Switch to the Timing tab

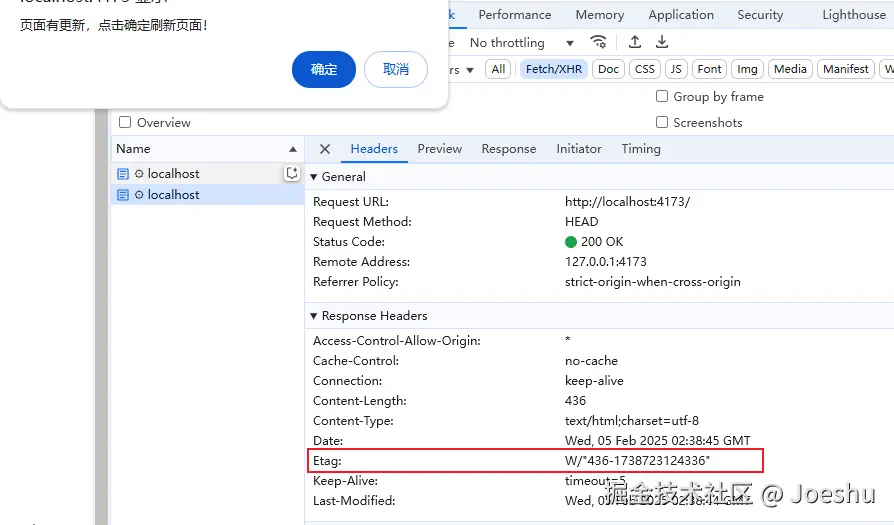641,149
